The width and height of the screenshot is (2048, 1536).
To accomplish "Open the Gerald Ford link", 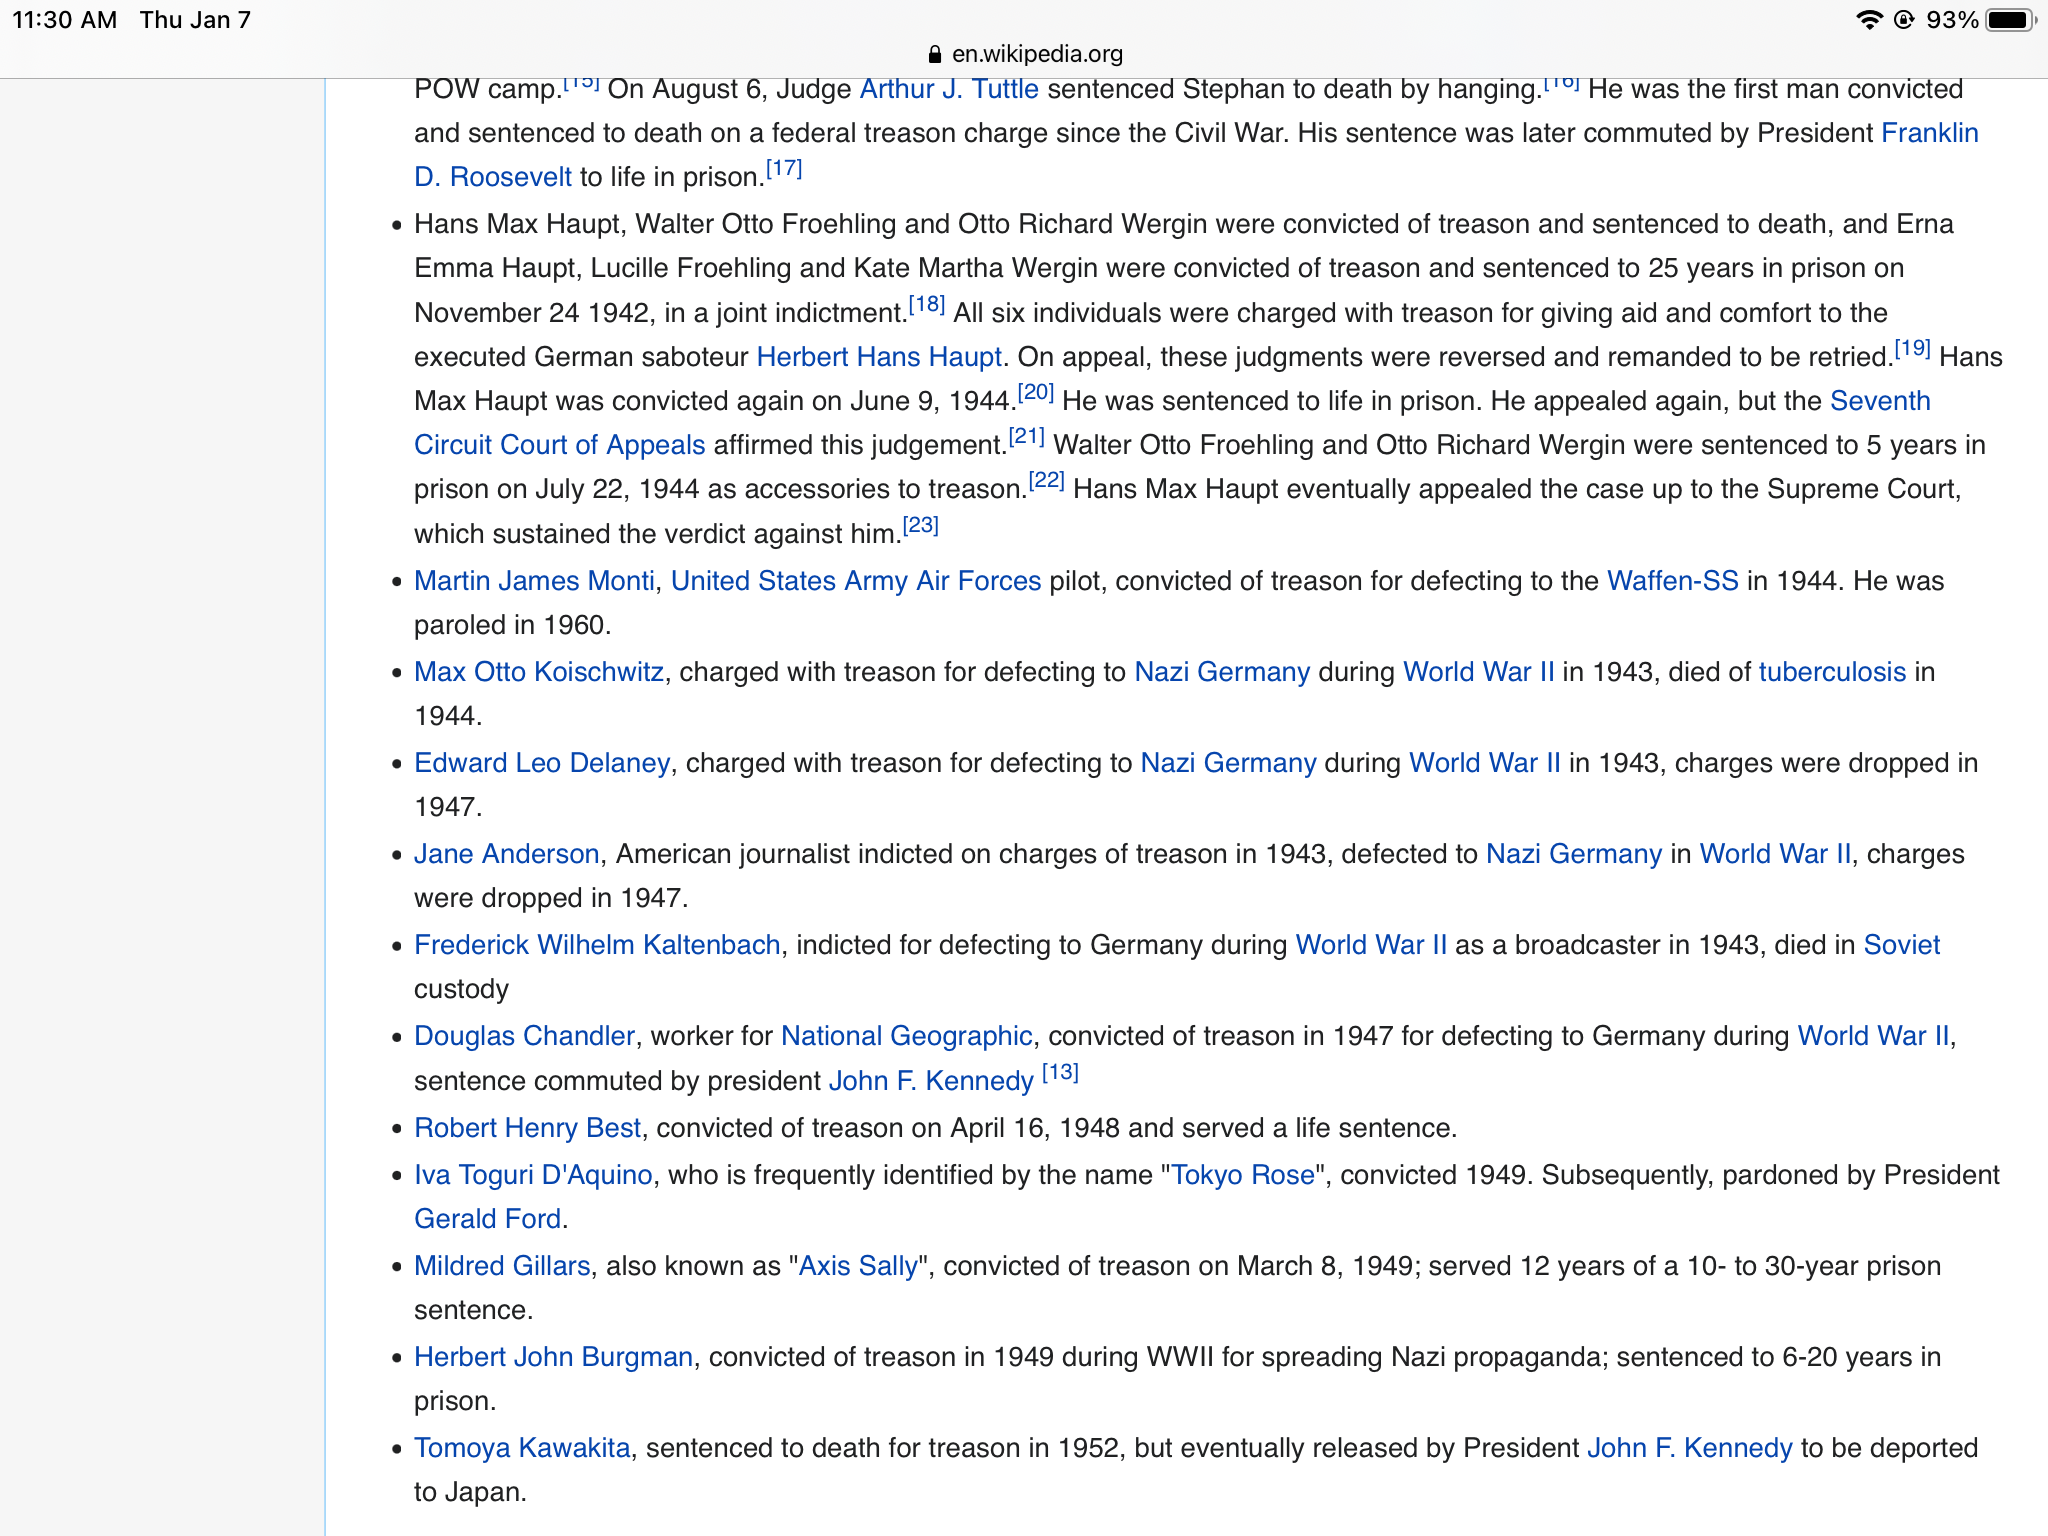I will pos(487,1219).
